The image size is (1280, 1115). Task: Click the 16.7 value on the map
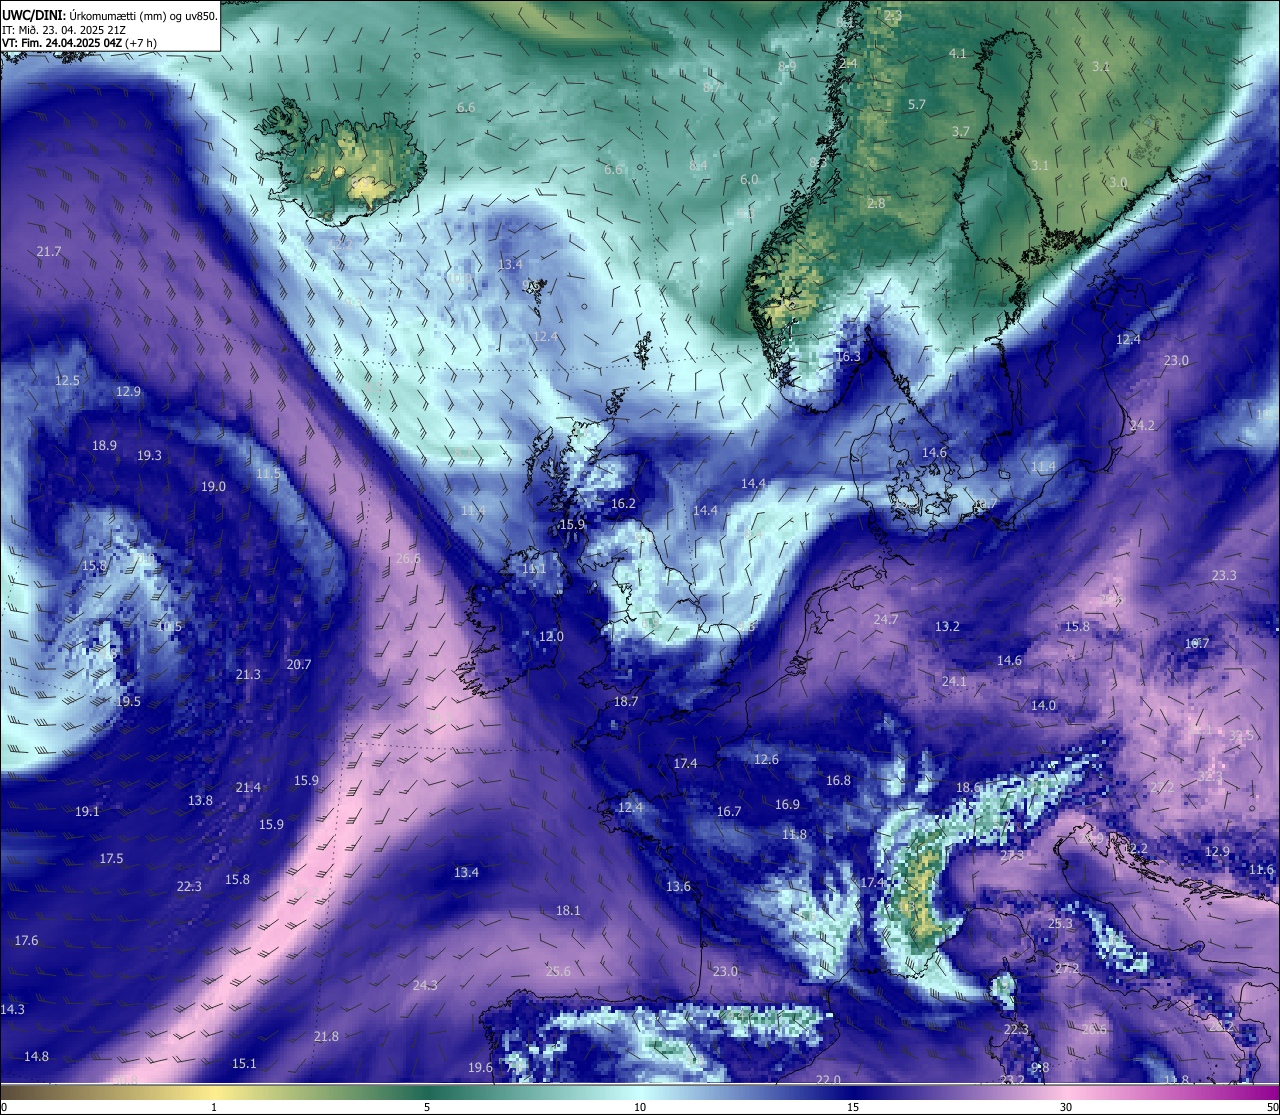point(729,812)
